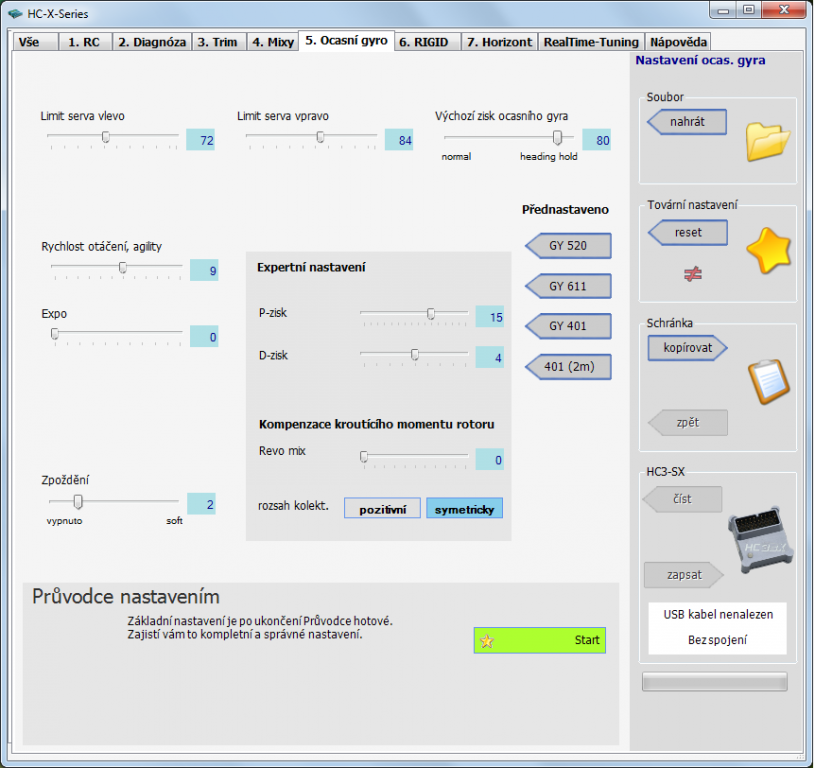Select the pozitivní collective range option
Viewport: 815px width, 768px height.
click(x=382, y=509)
